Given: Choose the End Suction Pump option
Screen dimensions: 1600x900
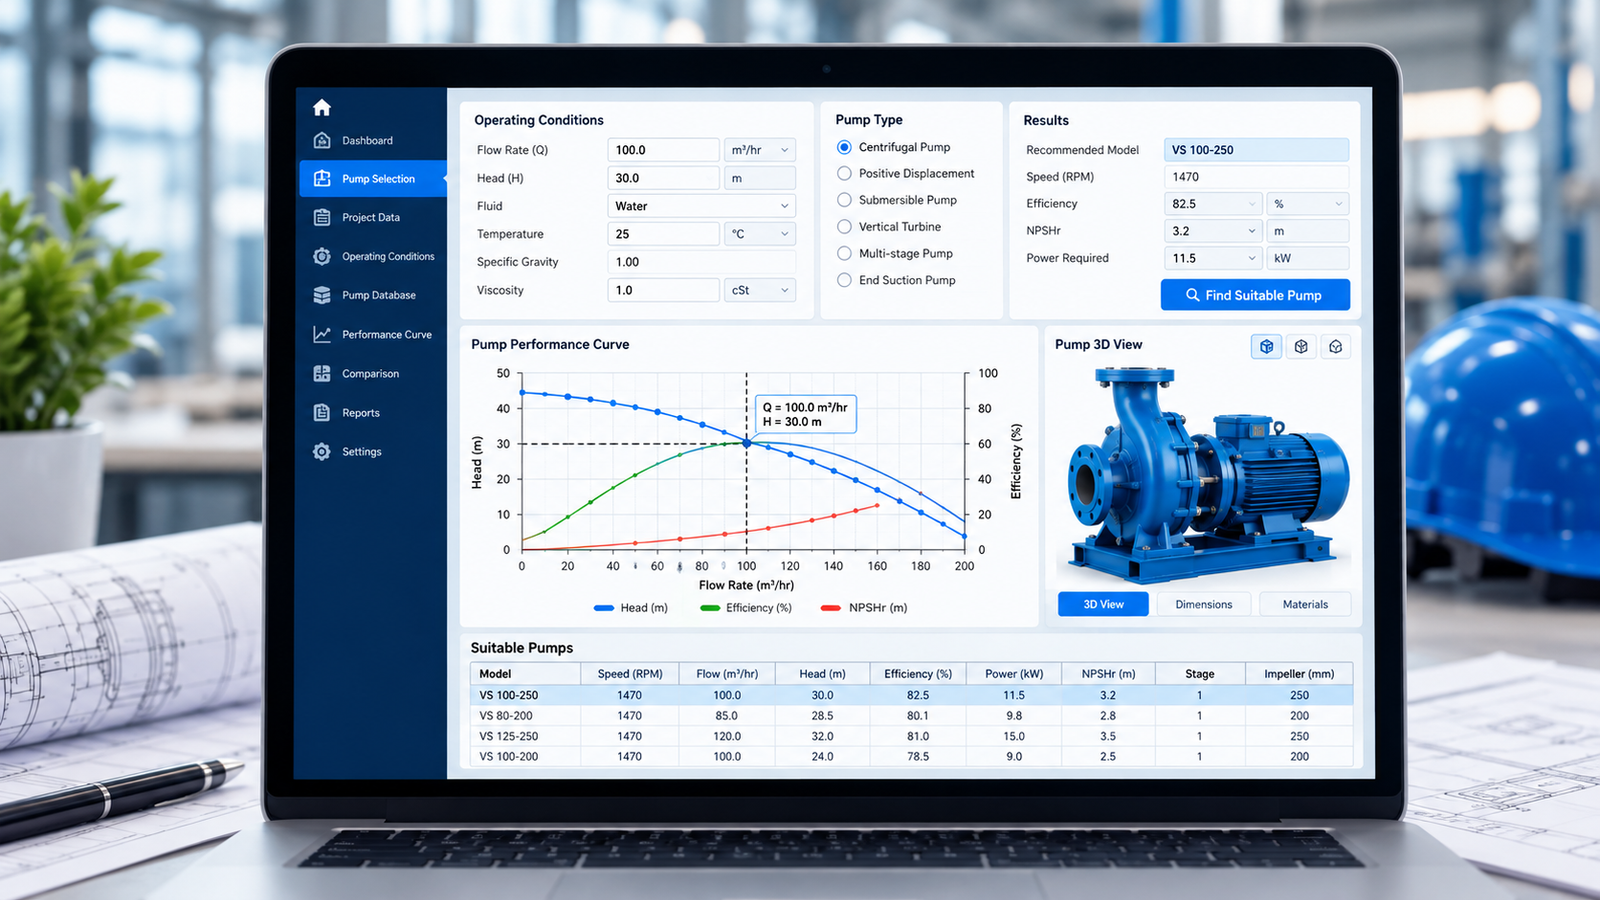Looking at the screenshot, I should pyautogui.click(x=844, y=280).
